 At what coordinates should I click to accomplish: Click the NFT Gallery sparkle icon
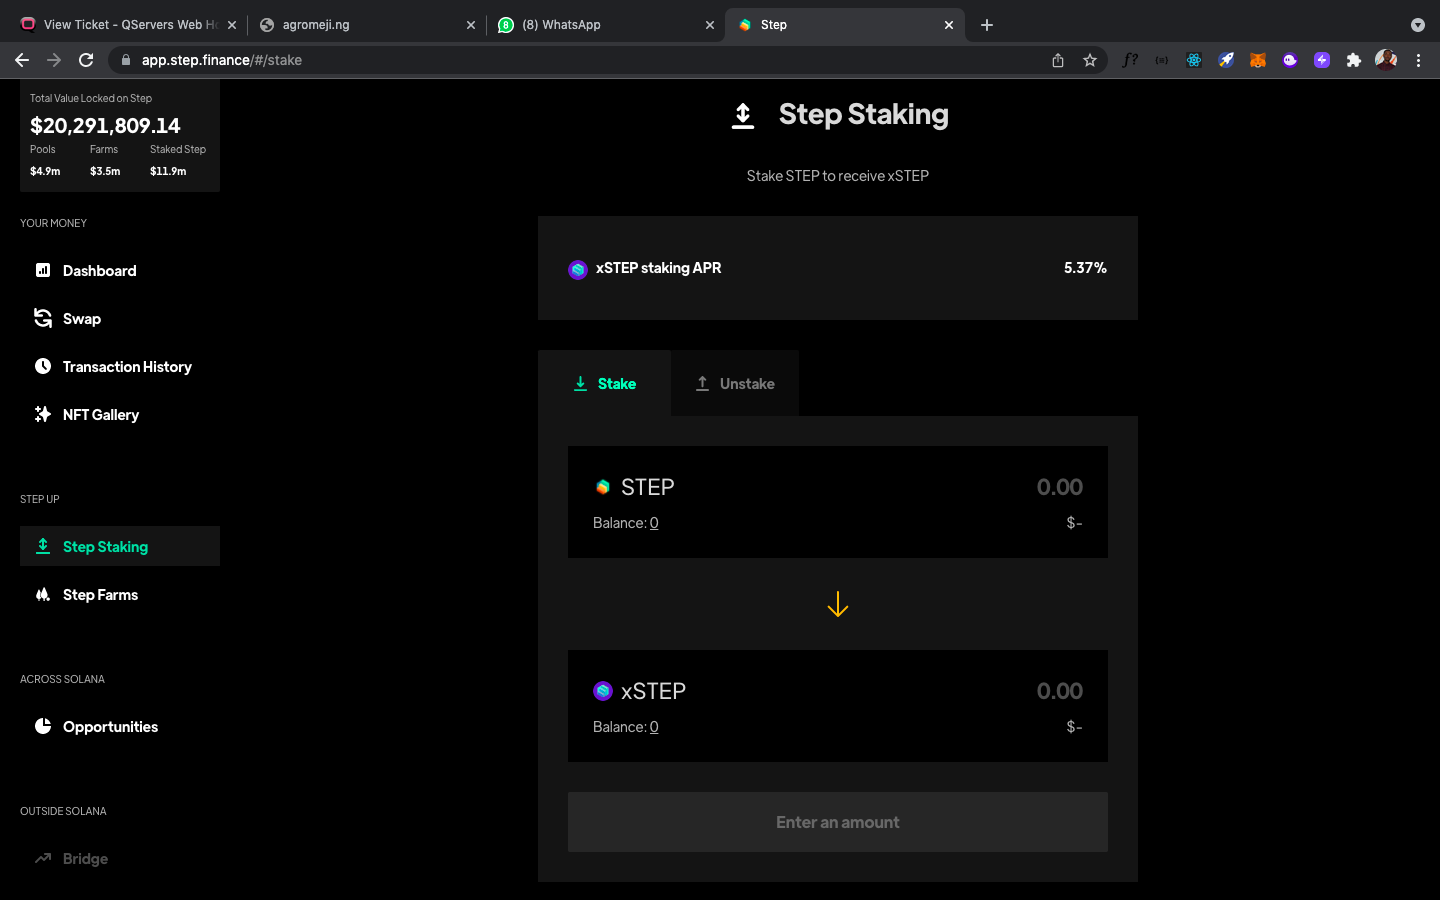click(x=43, y=414)
